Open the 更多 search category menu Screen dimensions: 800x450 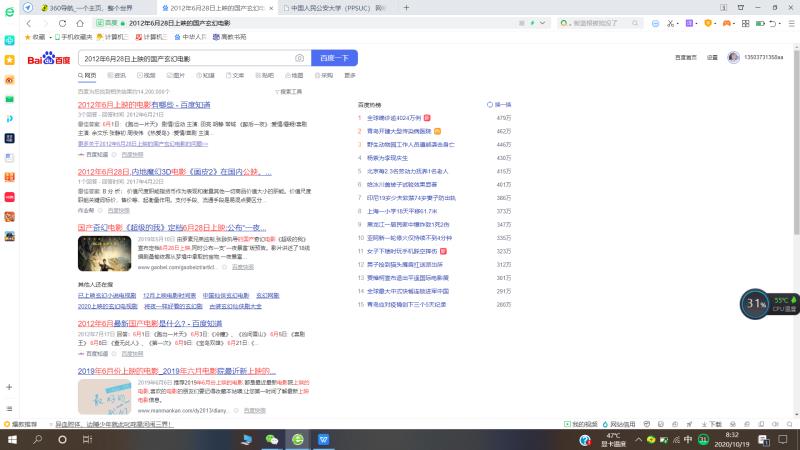[350, 76]
